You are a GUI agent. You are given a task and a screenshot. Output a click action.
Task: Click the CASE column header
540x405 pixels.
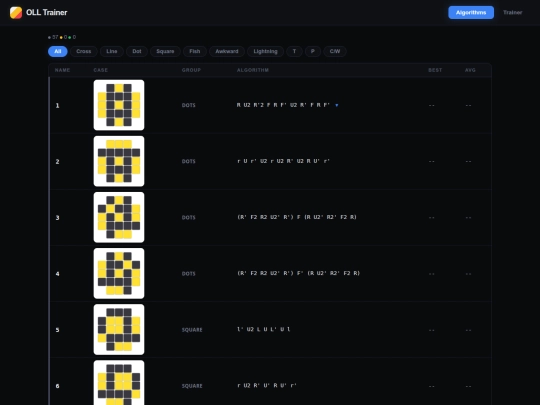click(x=101, y=70)
